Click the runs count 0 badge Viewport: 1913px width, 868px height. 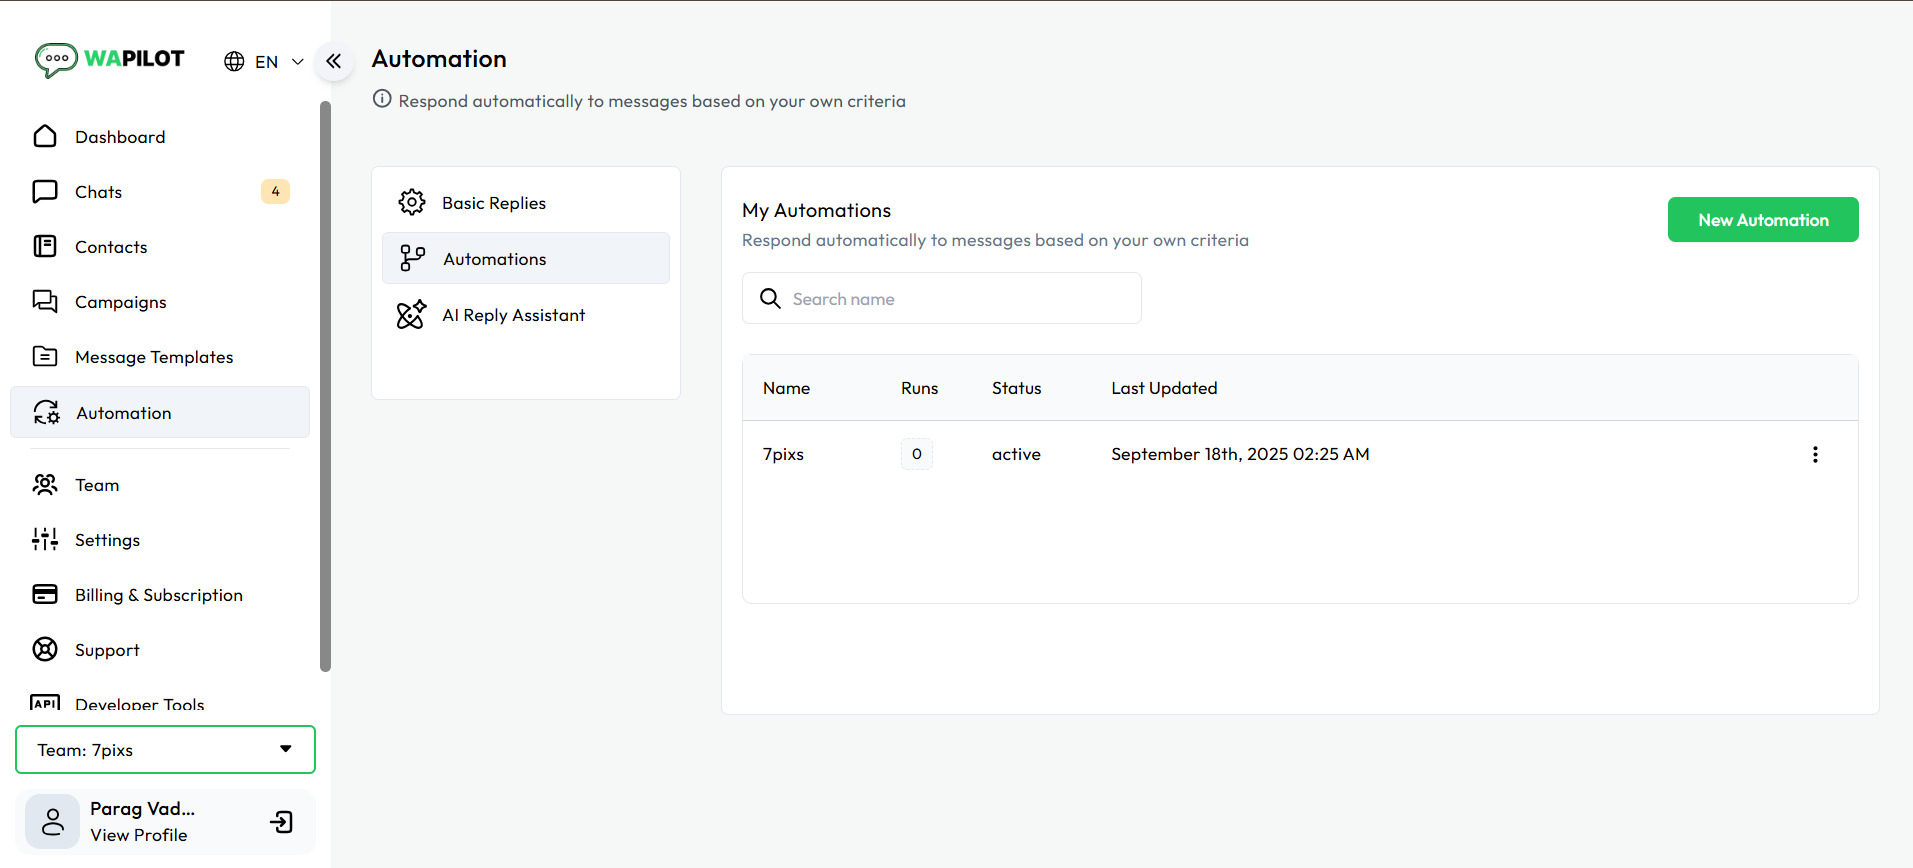pos(916,454)
